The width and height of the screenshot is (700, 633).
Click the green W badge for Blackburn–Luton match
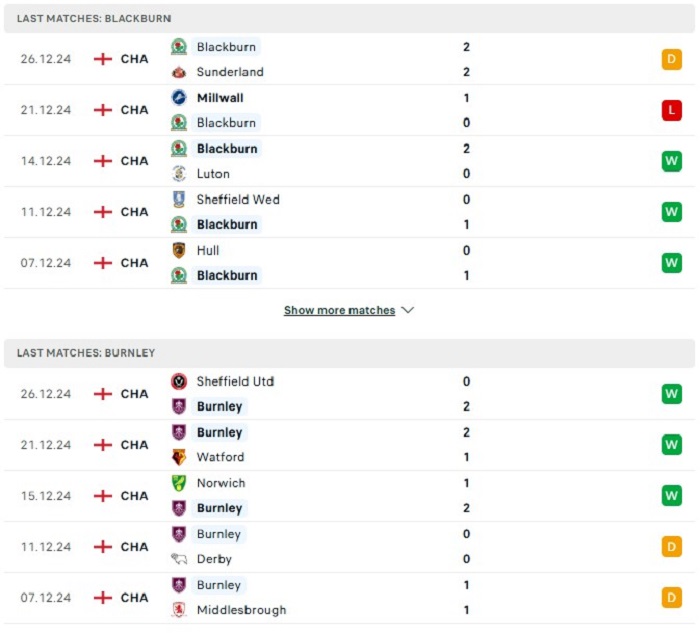point(671,161)
